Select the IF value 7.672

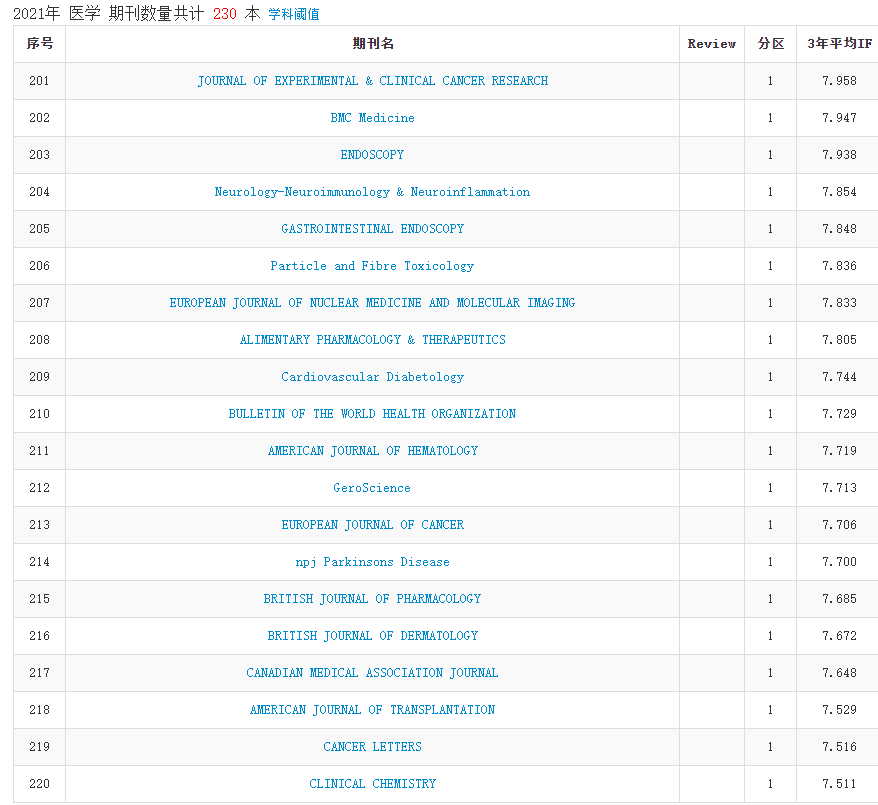pos(839,635)
